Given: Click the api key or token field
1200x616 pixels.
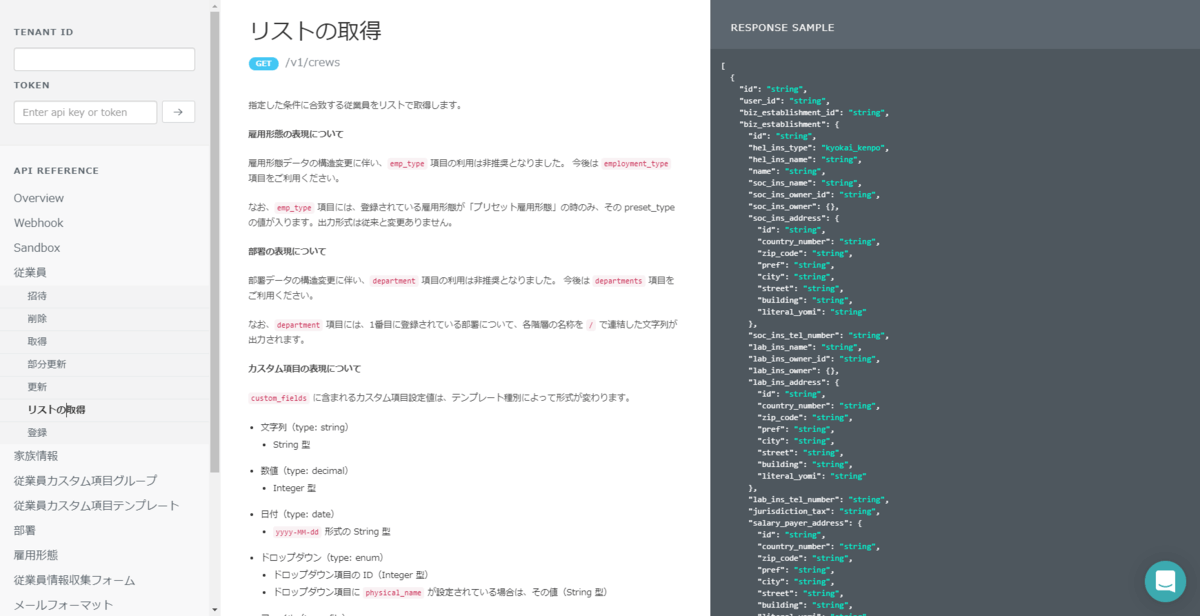Looking at the screenshot, I should 85,112.
